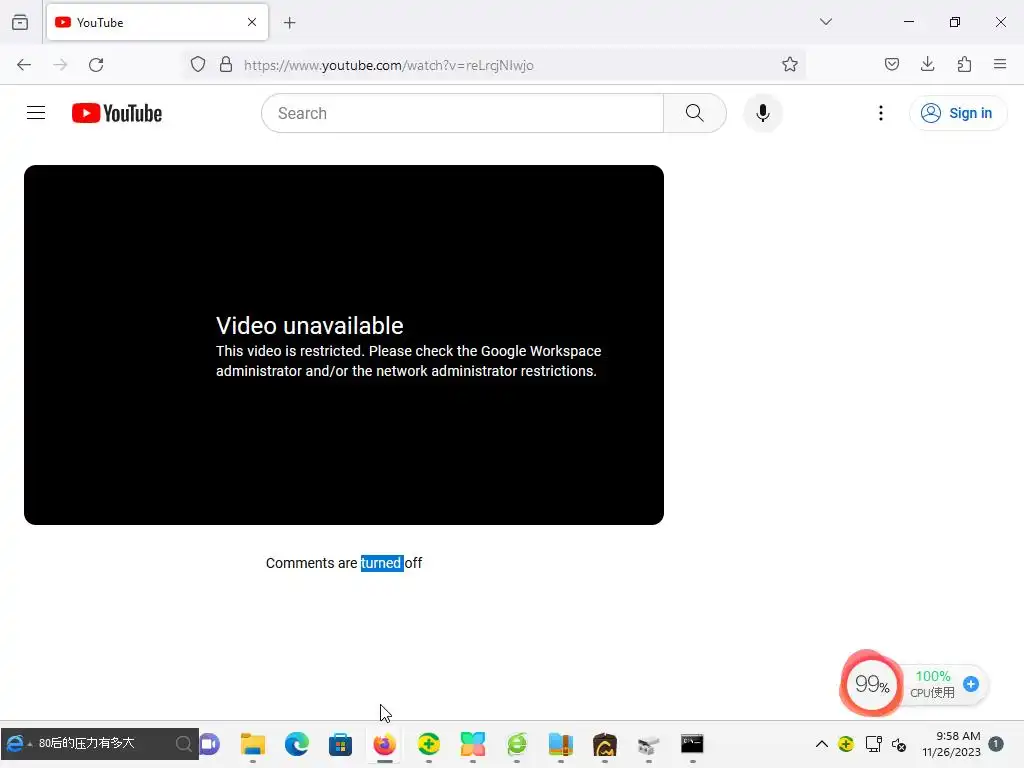Reload the current page

96,65
